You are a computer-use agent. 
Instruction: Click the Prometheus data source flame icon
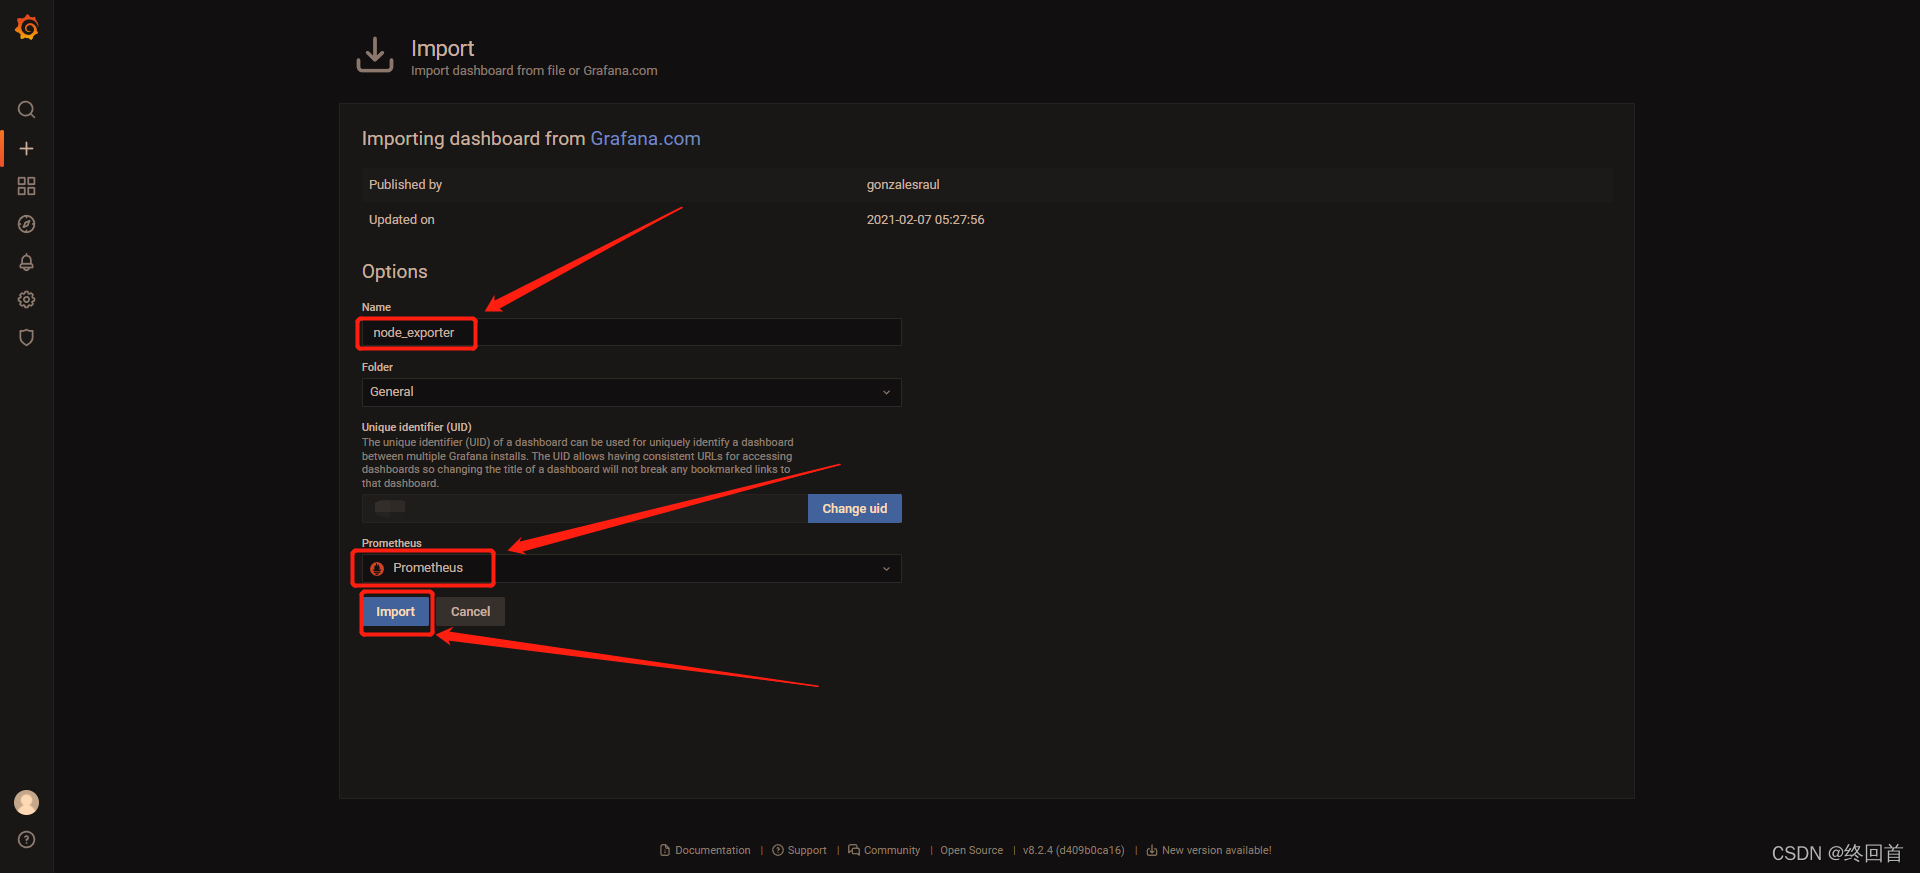pos(377,569)
